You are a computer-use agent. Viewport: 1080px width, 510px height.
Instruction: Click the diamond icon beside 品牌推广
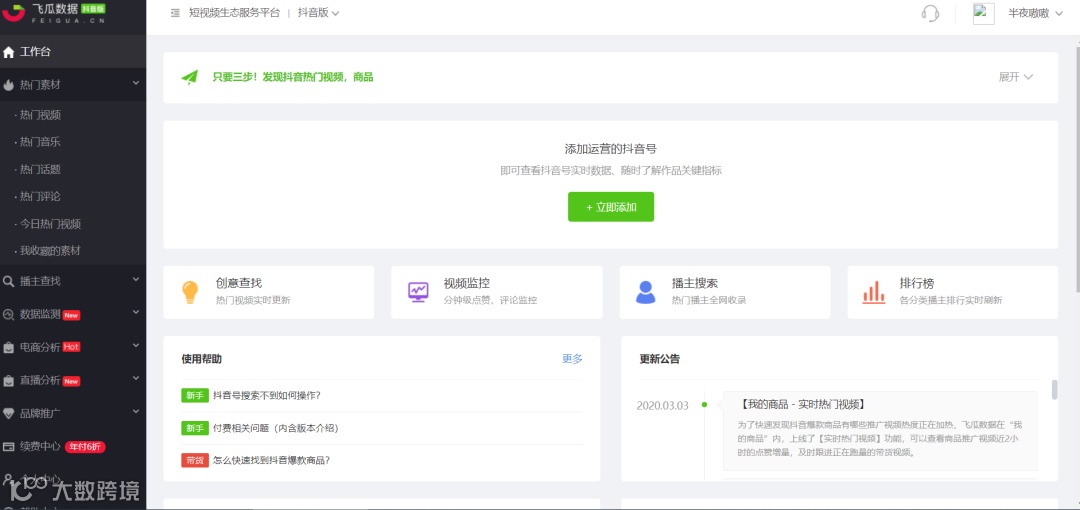9,414
